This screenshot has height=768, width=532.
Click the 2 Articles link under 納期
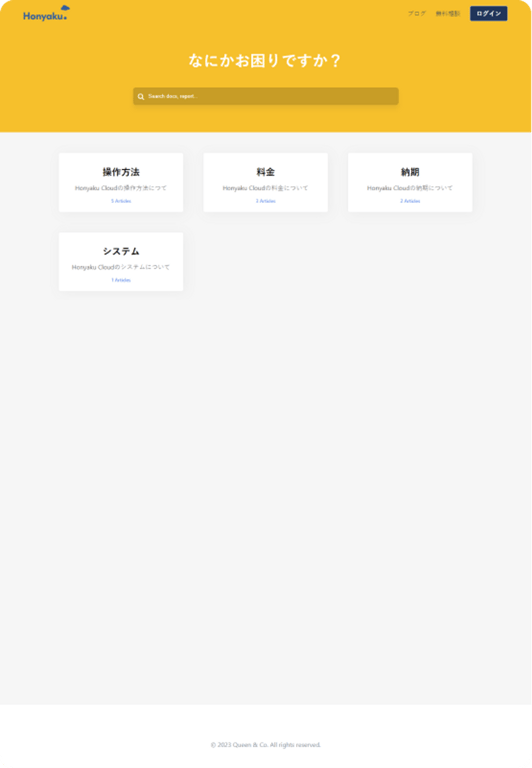(410, 201)
